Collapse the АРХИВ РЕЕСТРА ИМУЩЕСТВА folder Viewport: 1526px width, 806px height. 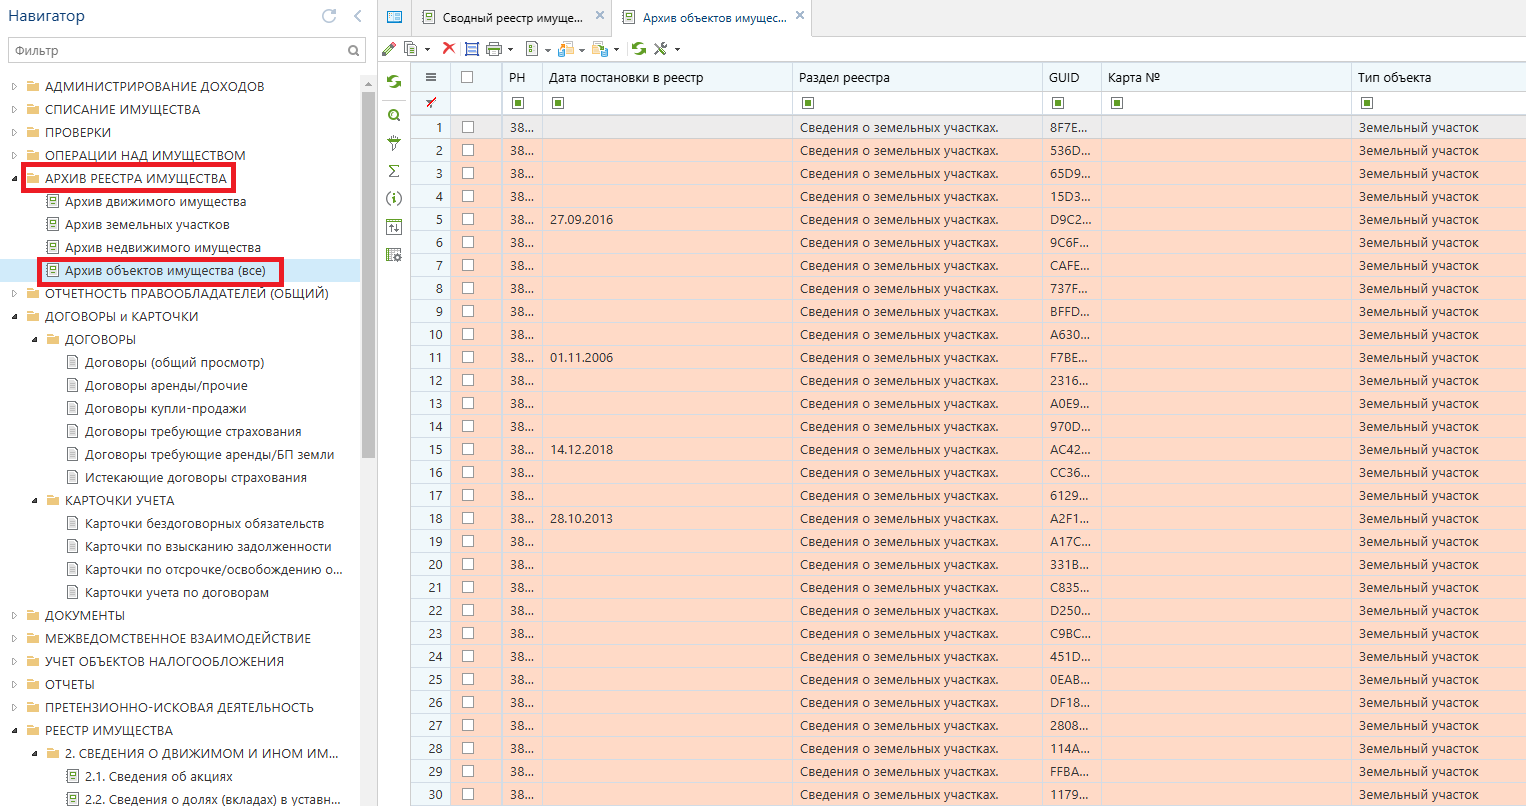click(14, 179)
